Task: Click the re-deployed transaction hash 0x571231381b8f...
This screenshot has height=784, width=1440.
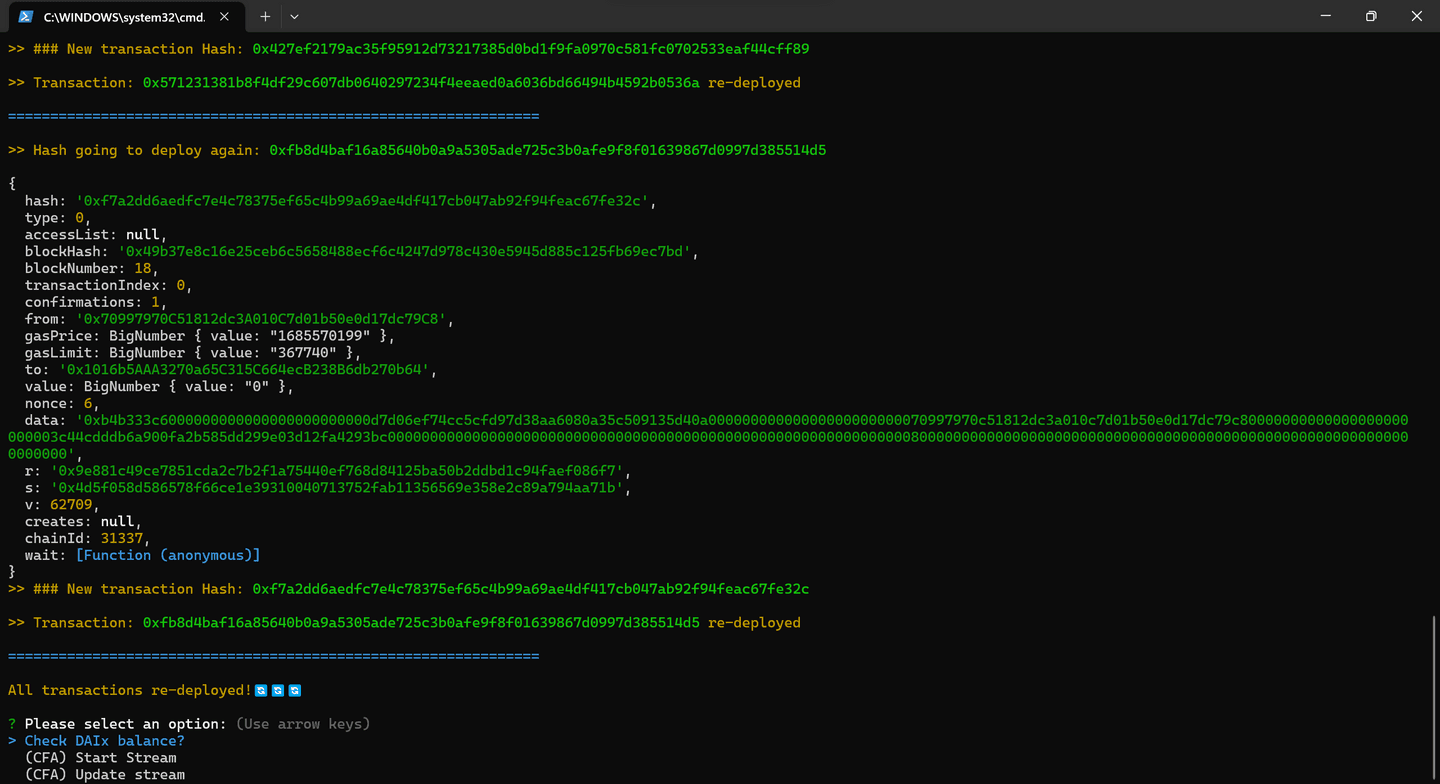Action: [421, 83]
